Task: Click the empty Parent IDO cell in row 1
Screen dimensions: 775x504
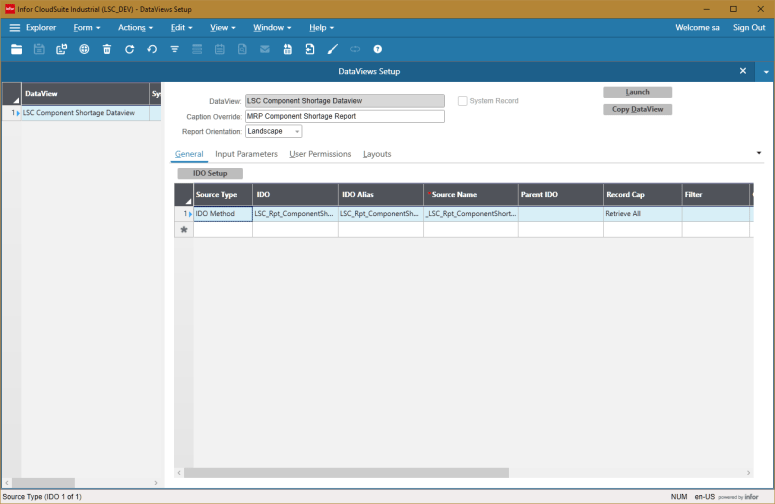Action: (560, 214)
